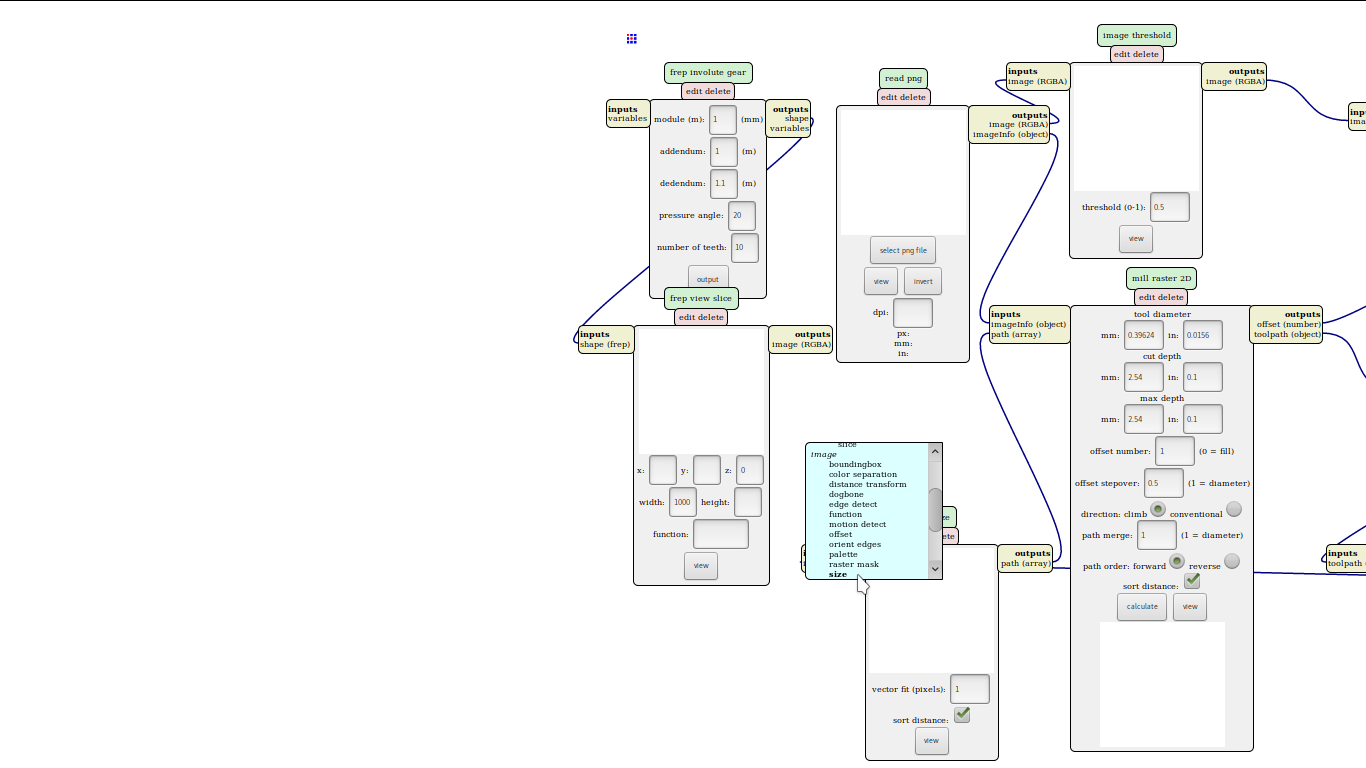Choose 'dogbone' in the module menu

(x=846, y=494)
